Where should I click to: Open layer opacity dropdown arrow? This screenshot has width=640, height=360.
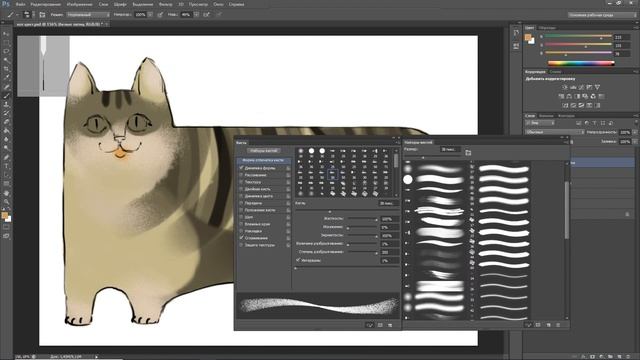tap(635, 132)
